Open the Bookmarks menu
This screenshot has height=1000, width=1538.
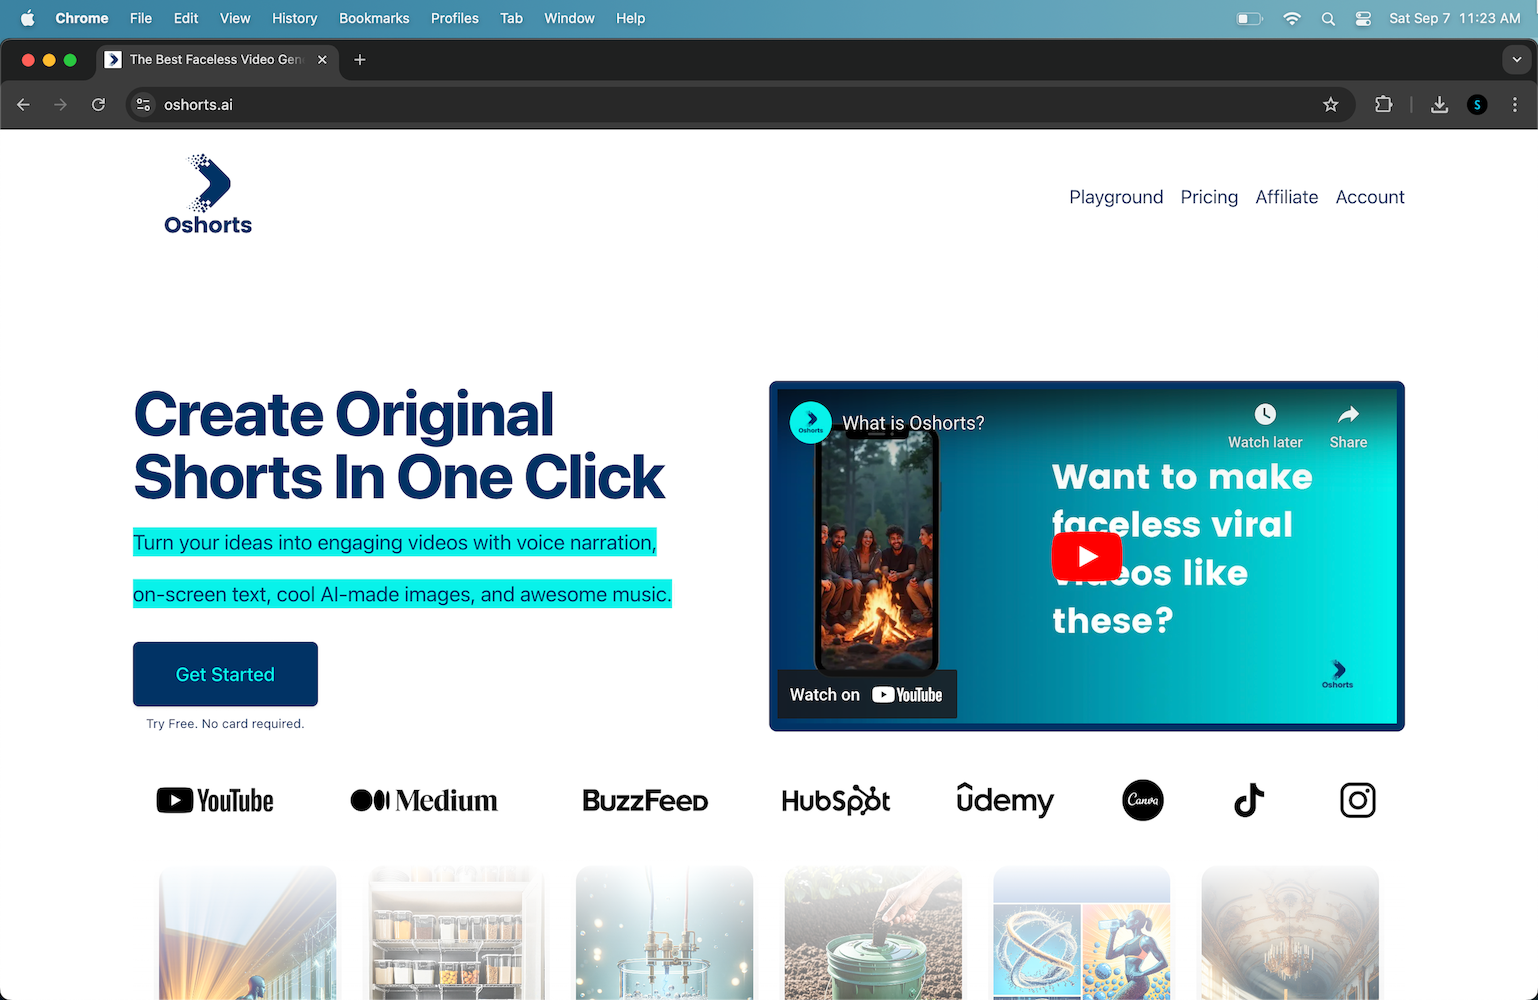point(374,18)
